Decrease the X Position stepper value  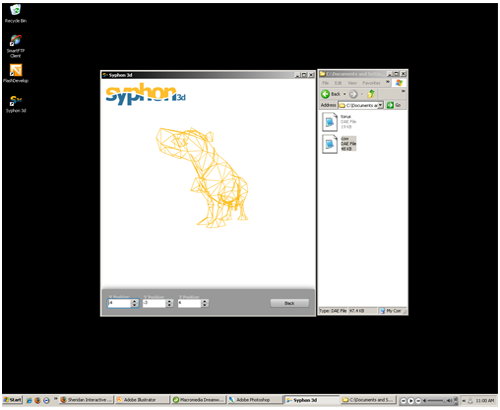pyautogui.click(x=135, y=305)
